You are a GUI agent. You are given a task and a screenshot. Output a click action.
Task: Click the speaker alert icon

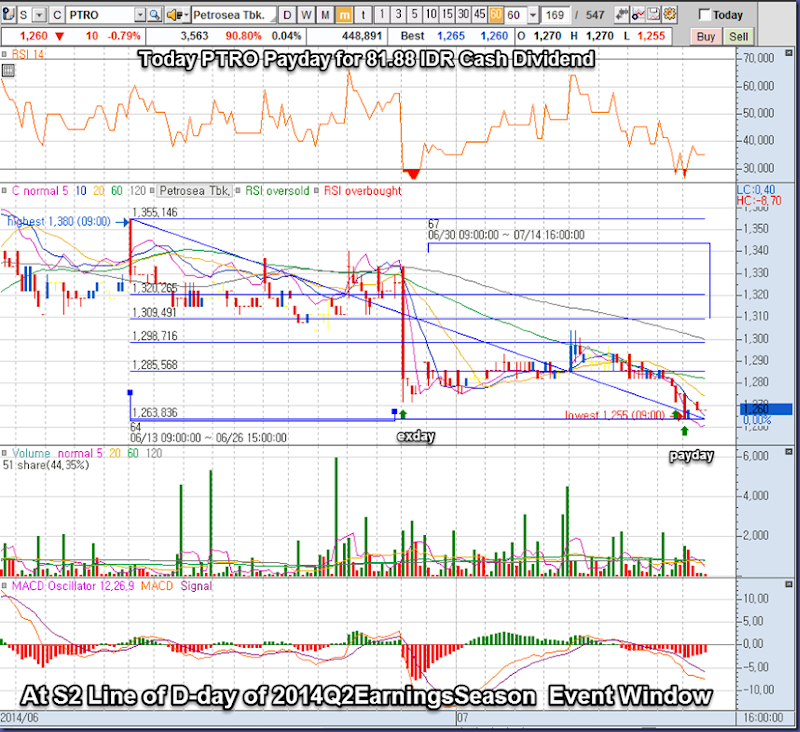coord(174,15)
